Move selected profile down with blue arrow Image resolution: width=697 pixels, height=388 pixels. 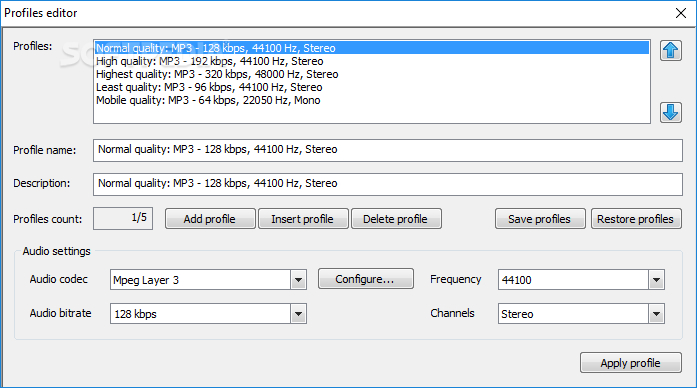670,112
